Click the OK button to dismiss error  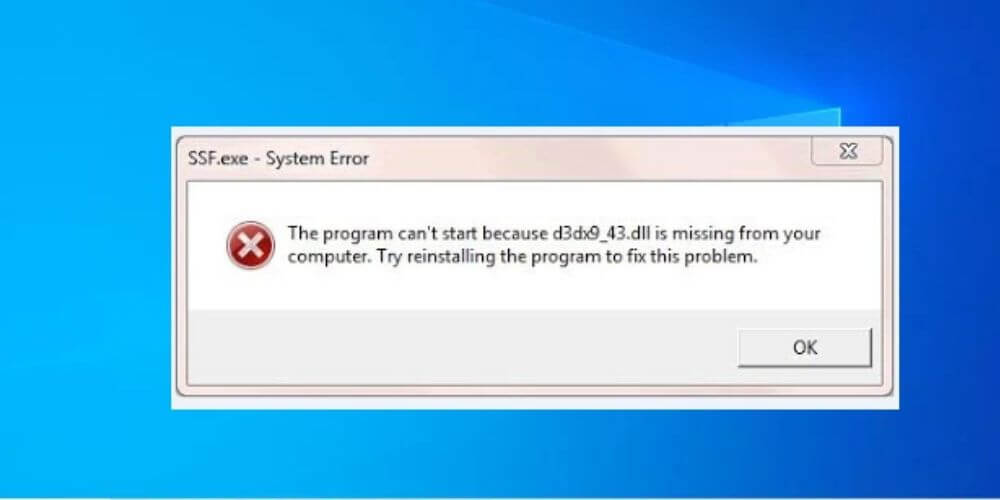tap(804, 348)
